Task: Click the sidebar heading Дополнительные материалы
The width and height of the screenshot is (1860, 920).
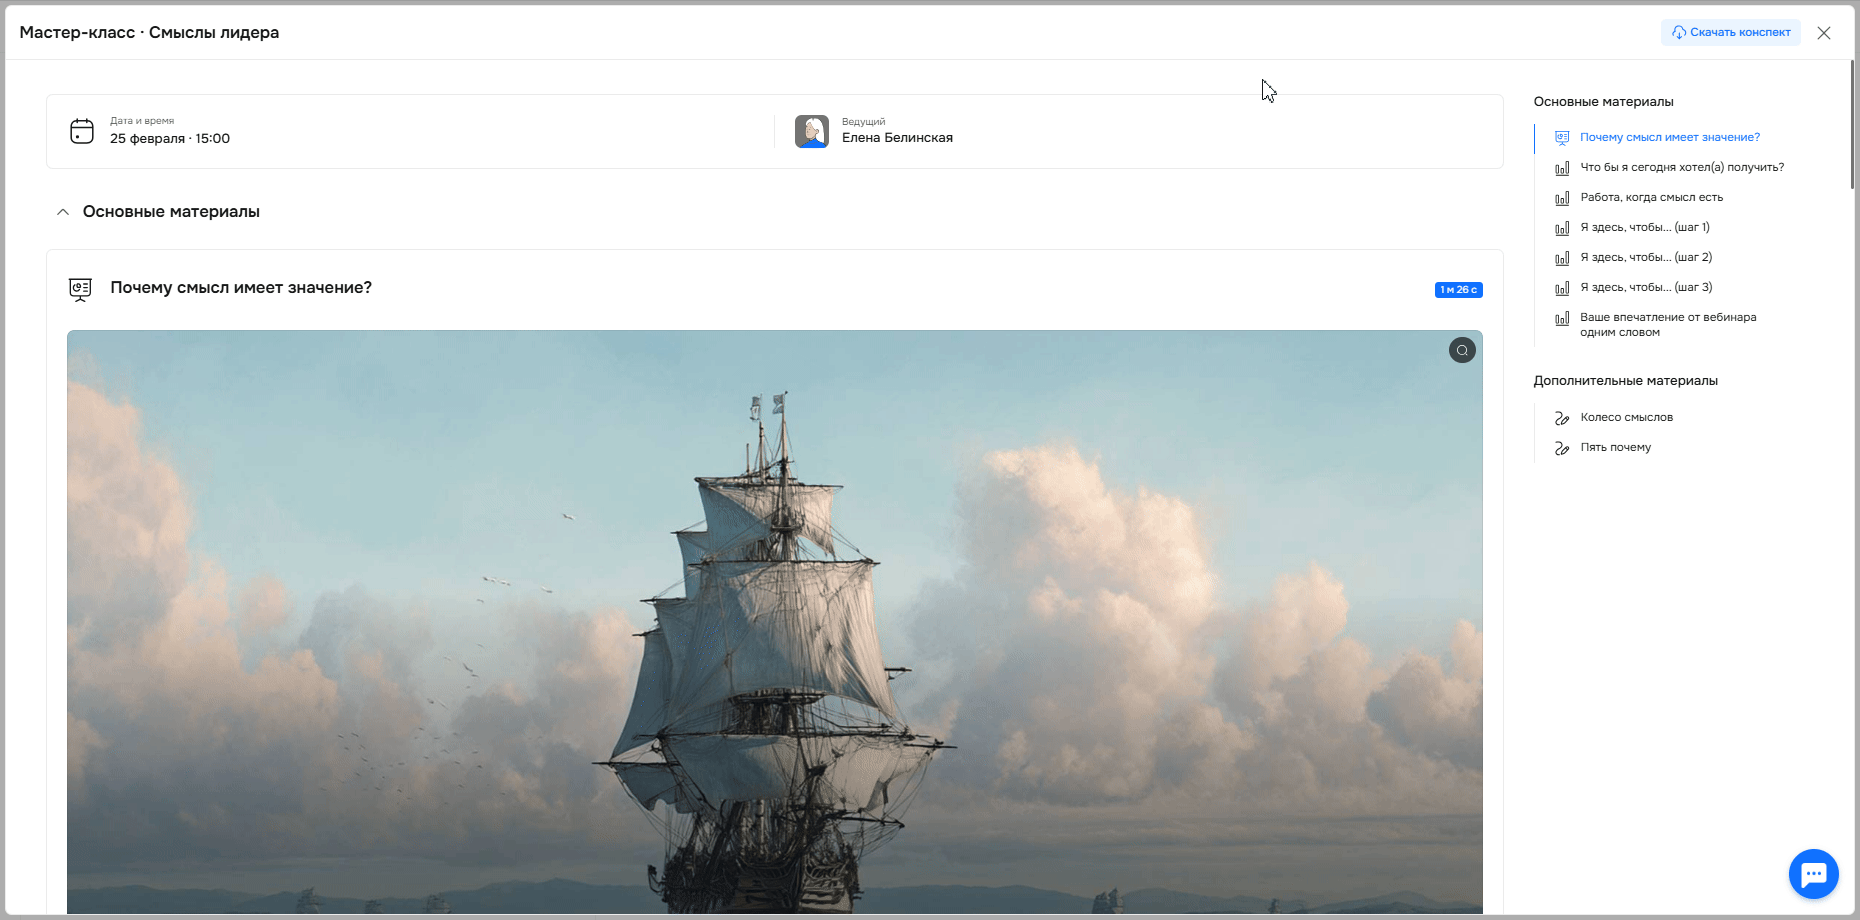Action: pyautogui.click(x=1626, y=381)
